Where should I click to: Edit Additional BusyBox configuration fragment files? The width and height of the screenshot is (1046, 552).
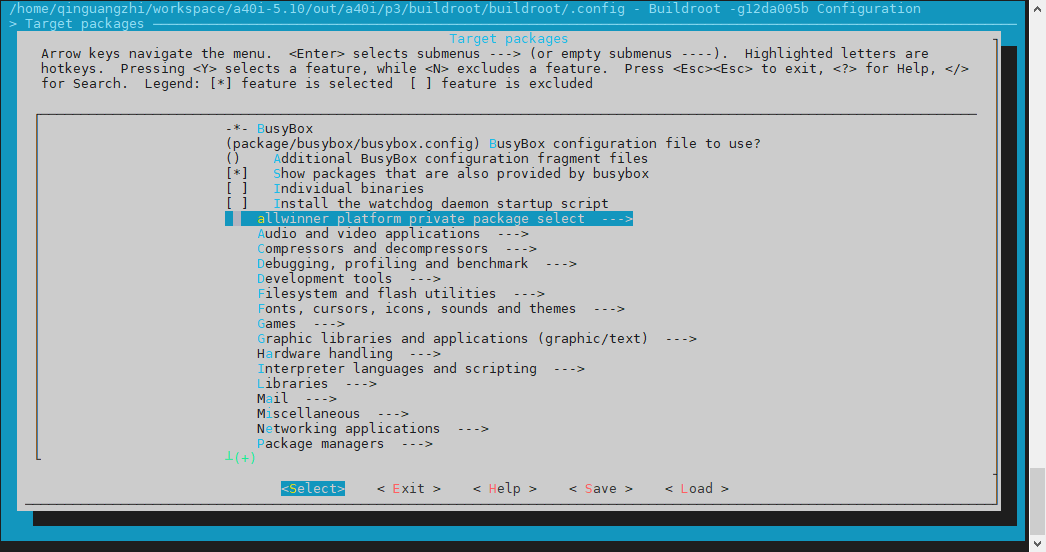[437, 159]
